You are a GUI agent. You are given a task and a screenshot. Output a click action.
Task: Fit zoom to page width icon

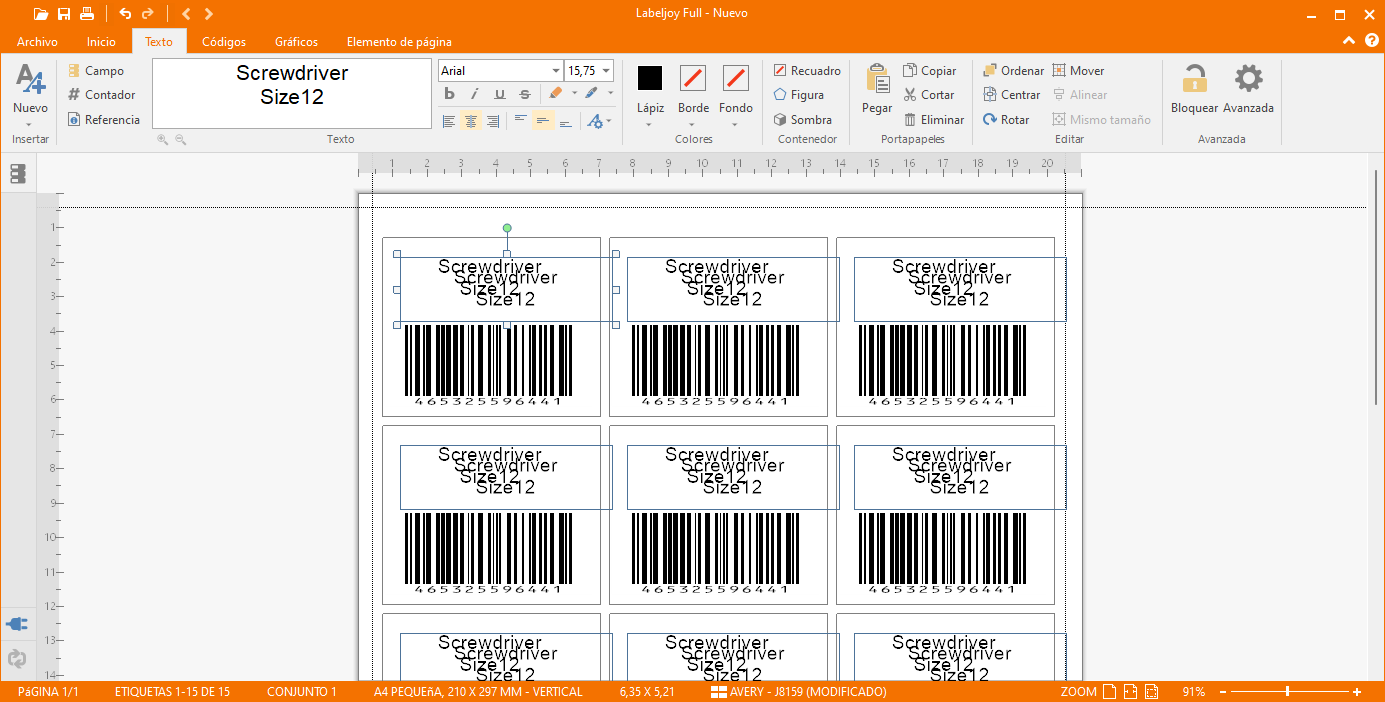[1130, 692]
